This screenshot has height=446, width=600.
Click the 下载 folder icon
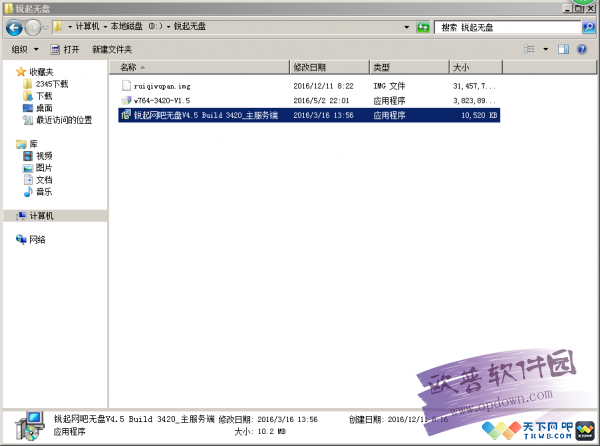click(28, 96)
